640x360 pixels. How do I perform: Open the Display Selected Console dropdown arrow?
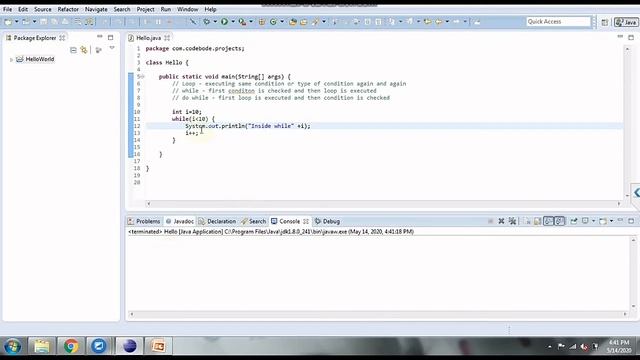pyautogui.click(x=593, y=221)
